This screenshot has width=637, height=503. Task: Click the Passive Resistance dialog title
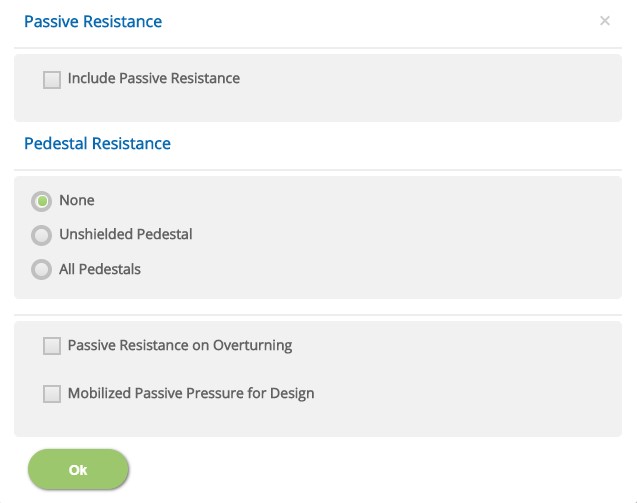(93, 21)
